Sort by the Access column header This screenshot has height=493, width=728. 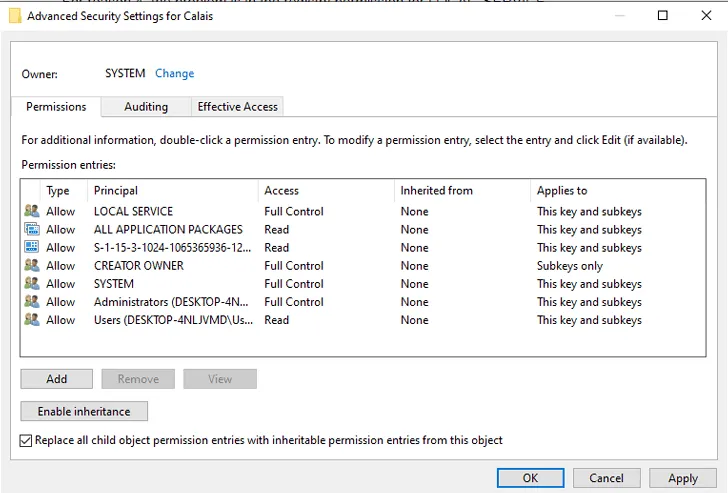tap(326, 190)
